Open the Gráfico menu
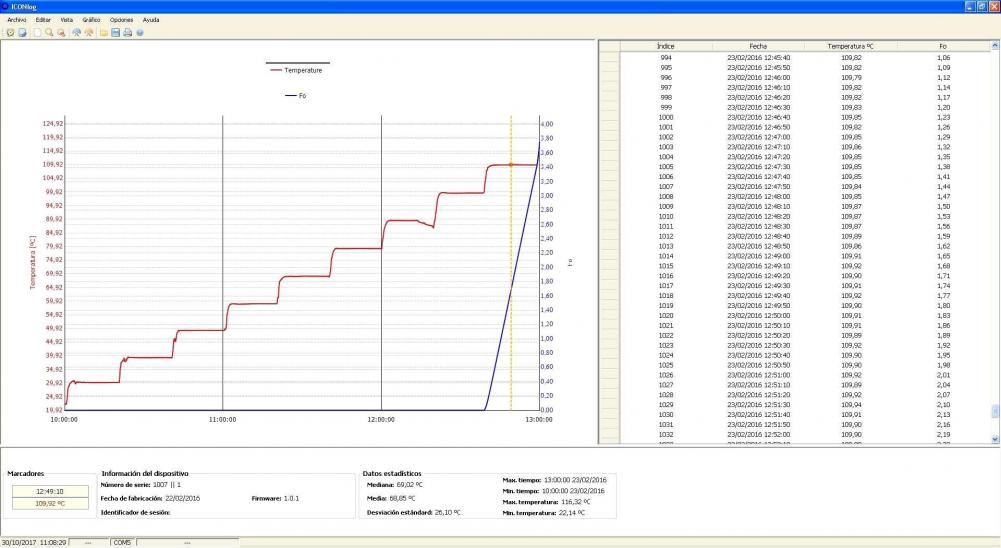This screenshot has height=548, width=1001. (91, 20)
